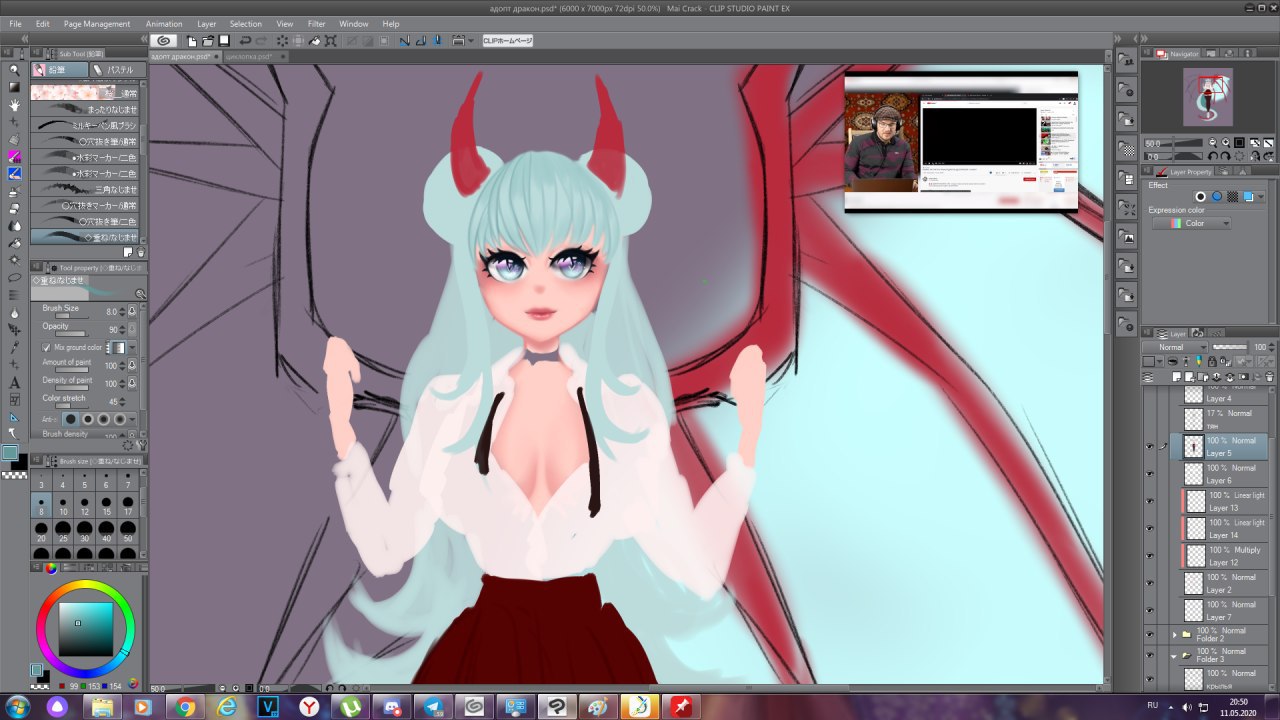The width and height of the screenshot is (1280, 720).
Task: Click the Layer color blue square icon
Action: tap(1248, 197)
